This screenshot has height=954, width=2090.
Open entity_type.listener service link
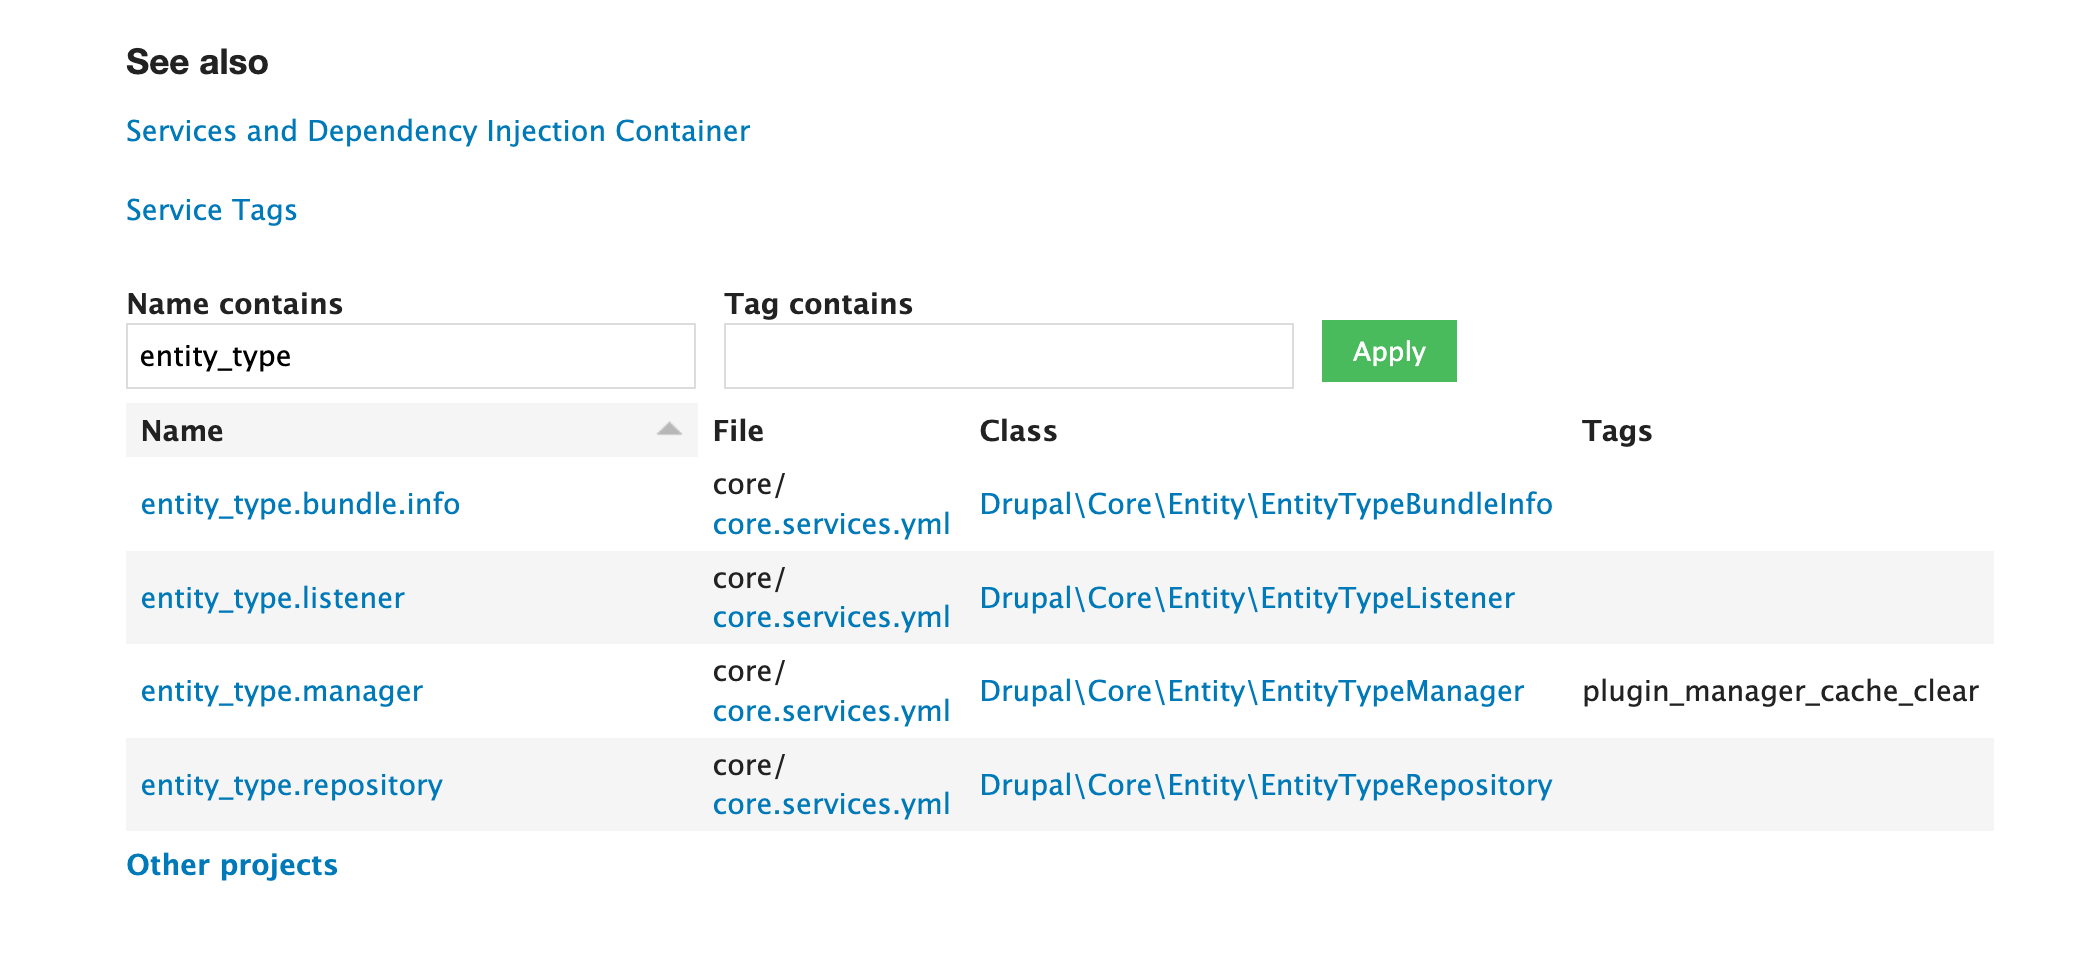(x=273, y=598)
